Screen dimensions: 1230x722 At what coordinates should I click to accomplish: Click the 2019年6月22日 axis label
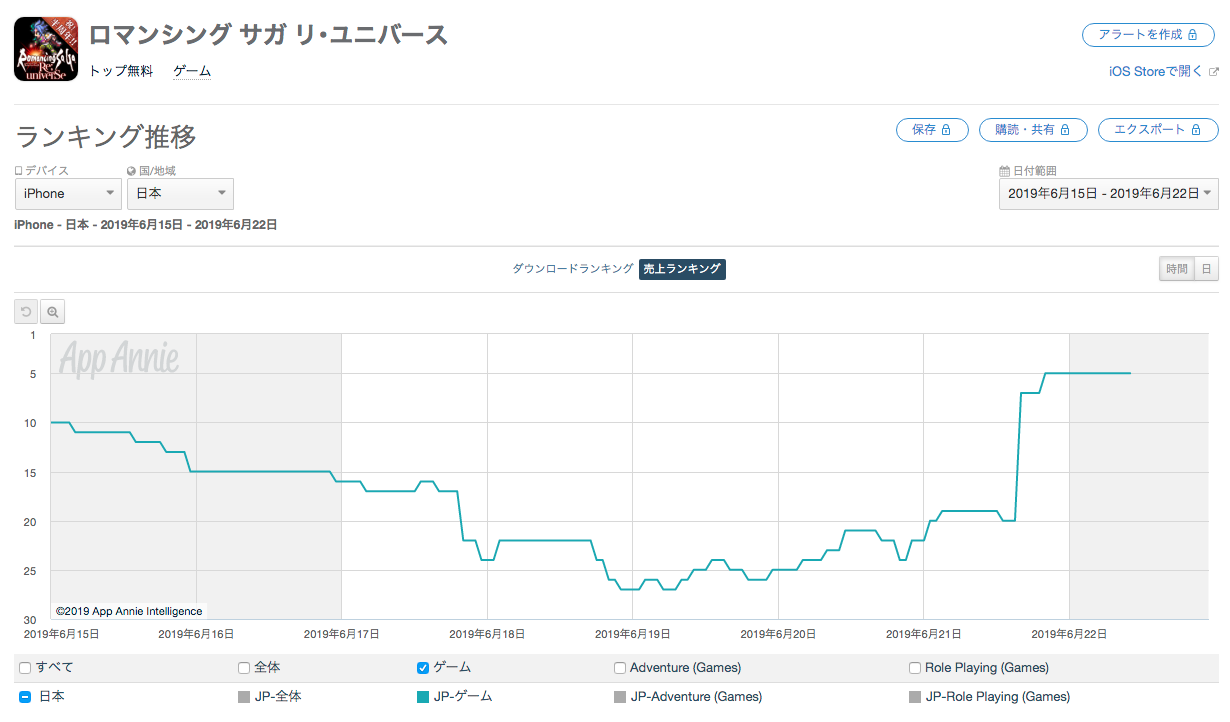(x=1070, y=634)
